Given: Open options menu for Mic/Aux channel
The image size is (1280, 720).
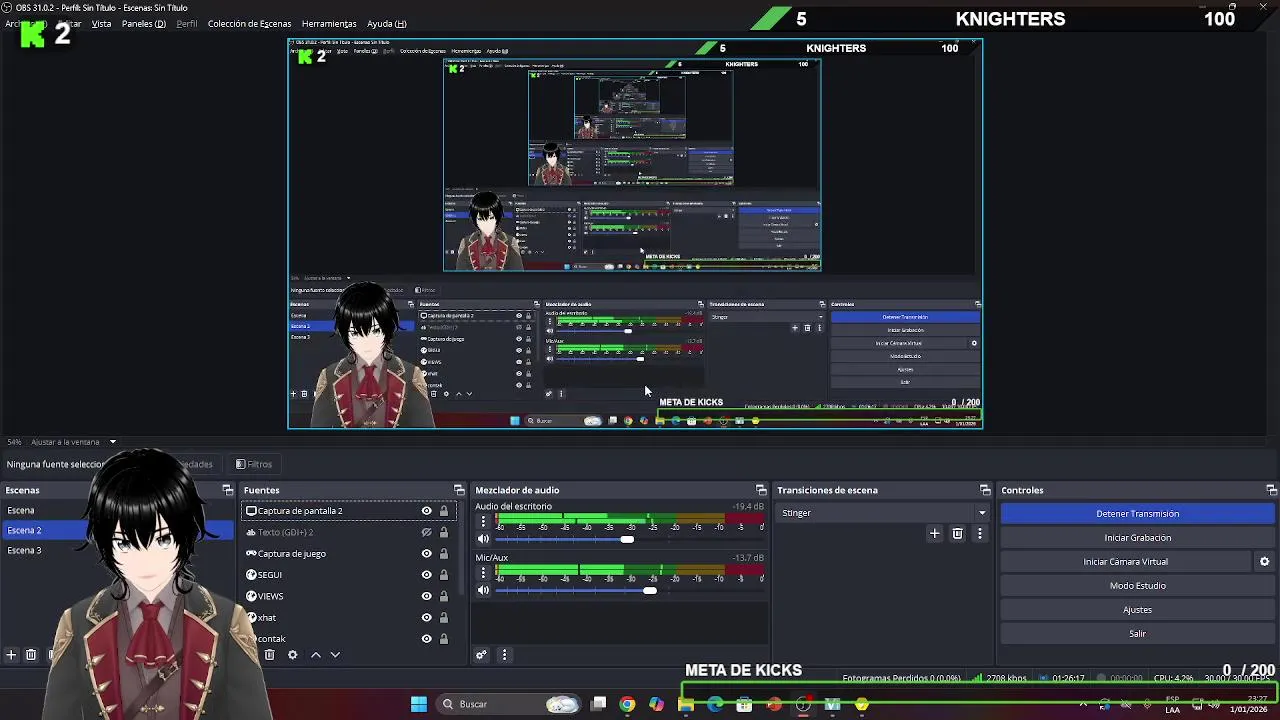Looking at the screenshot, I should coord(483,573).
